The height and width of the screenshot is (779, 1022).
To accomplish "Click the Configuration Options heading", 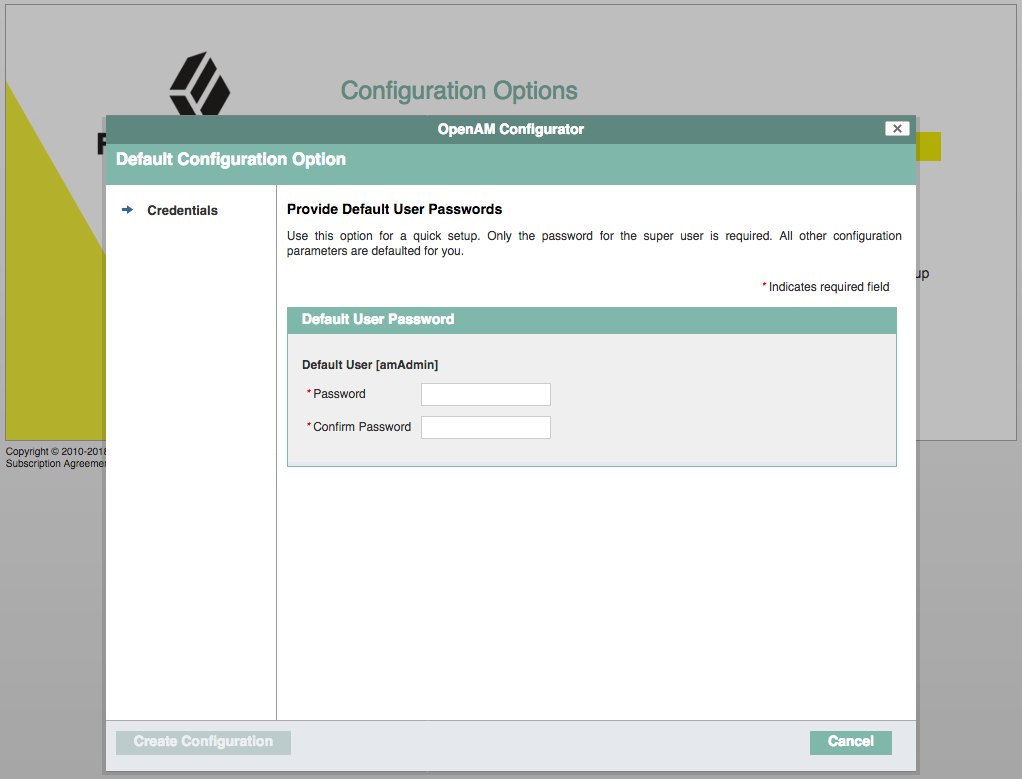I will click(459, 91).
